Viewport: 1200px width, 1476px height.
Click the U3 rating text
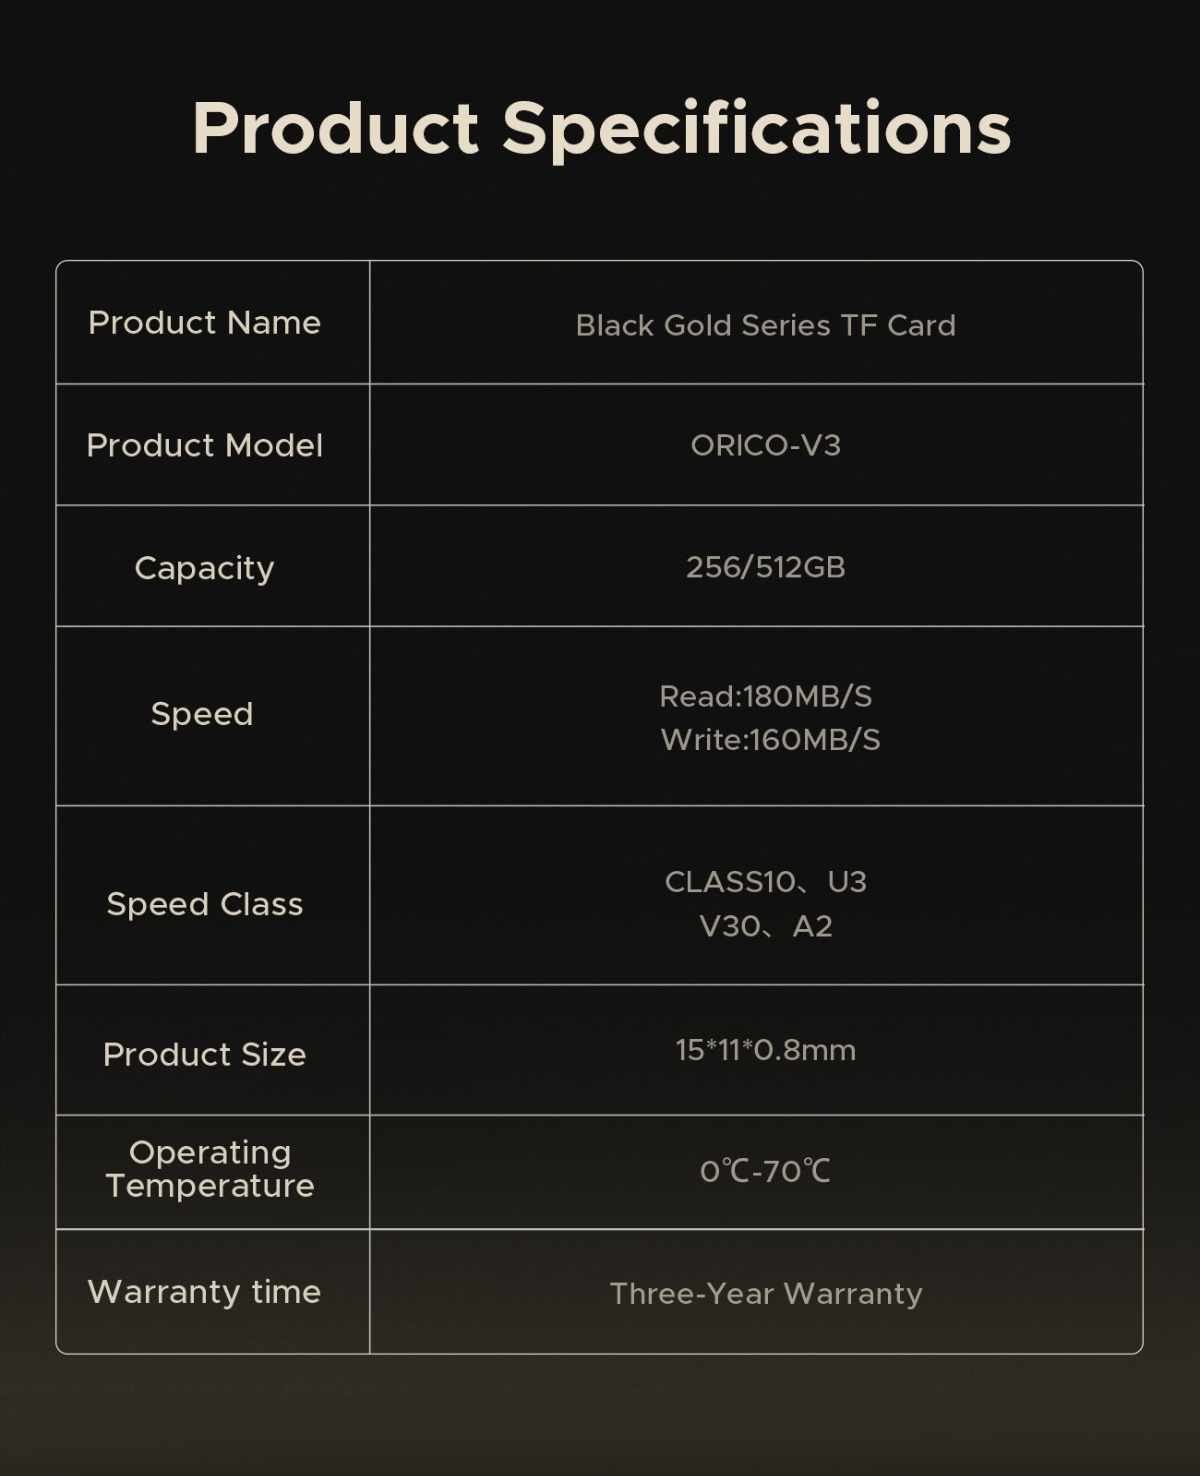[x=847, y=882]
